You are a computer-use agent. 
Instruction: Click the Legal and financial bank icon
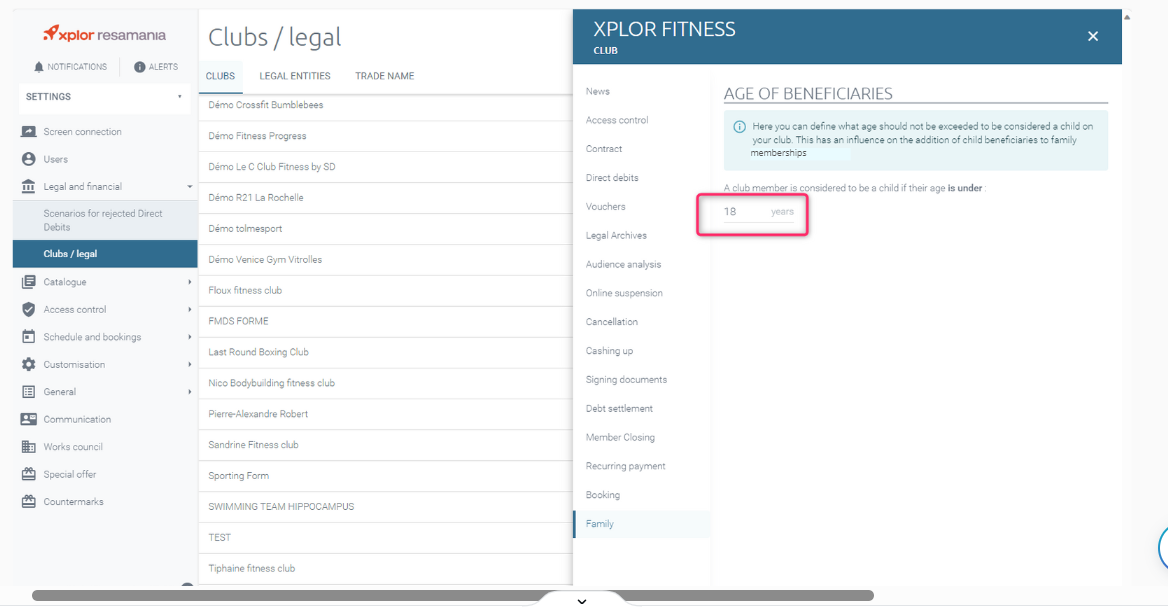pos(28,187)
